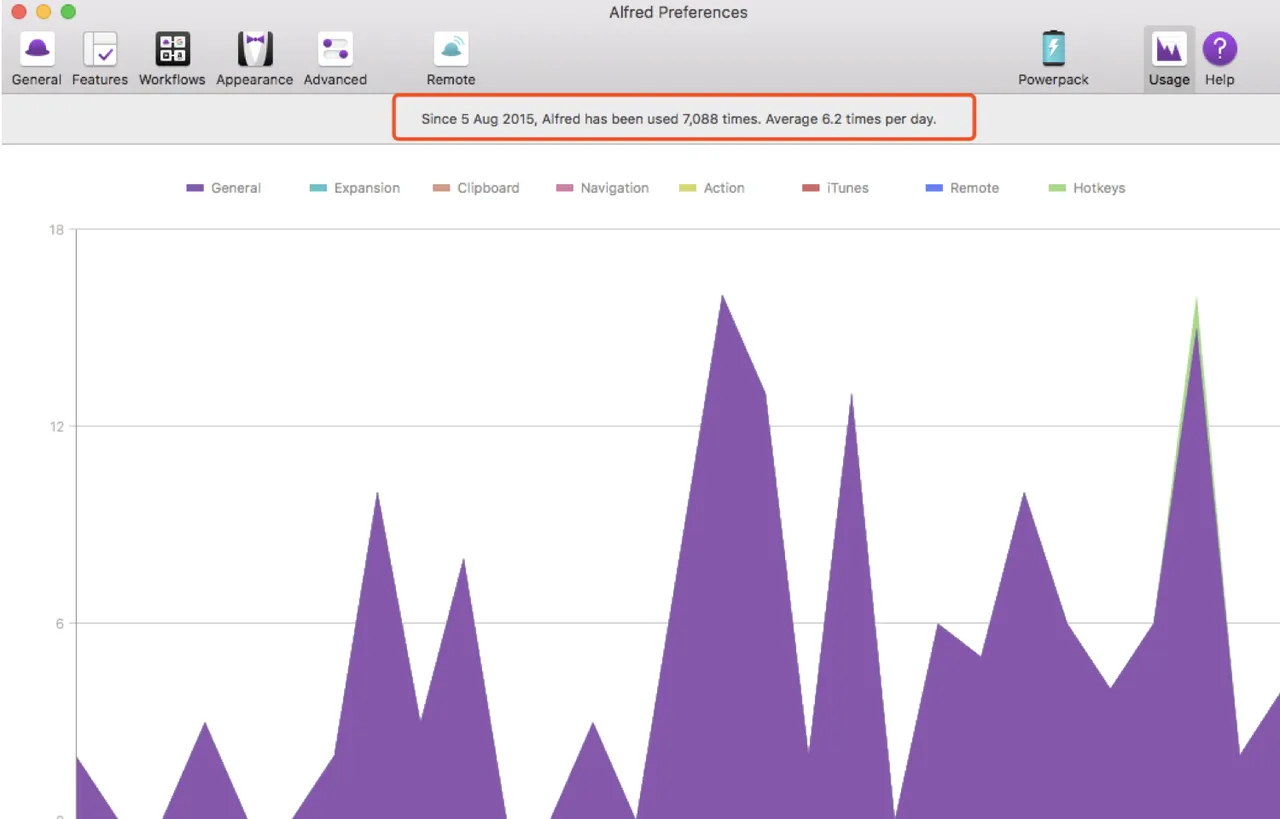Click the Alfred Preferences window title
This screenshot has height=819, width=1280.
(x=678, y=13)
